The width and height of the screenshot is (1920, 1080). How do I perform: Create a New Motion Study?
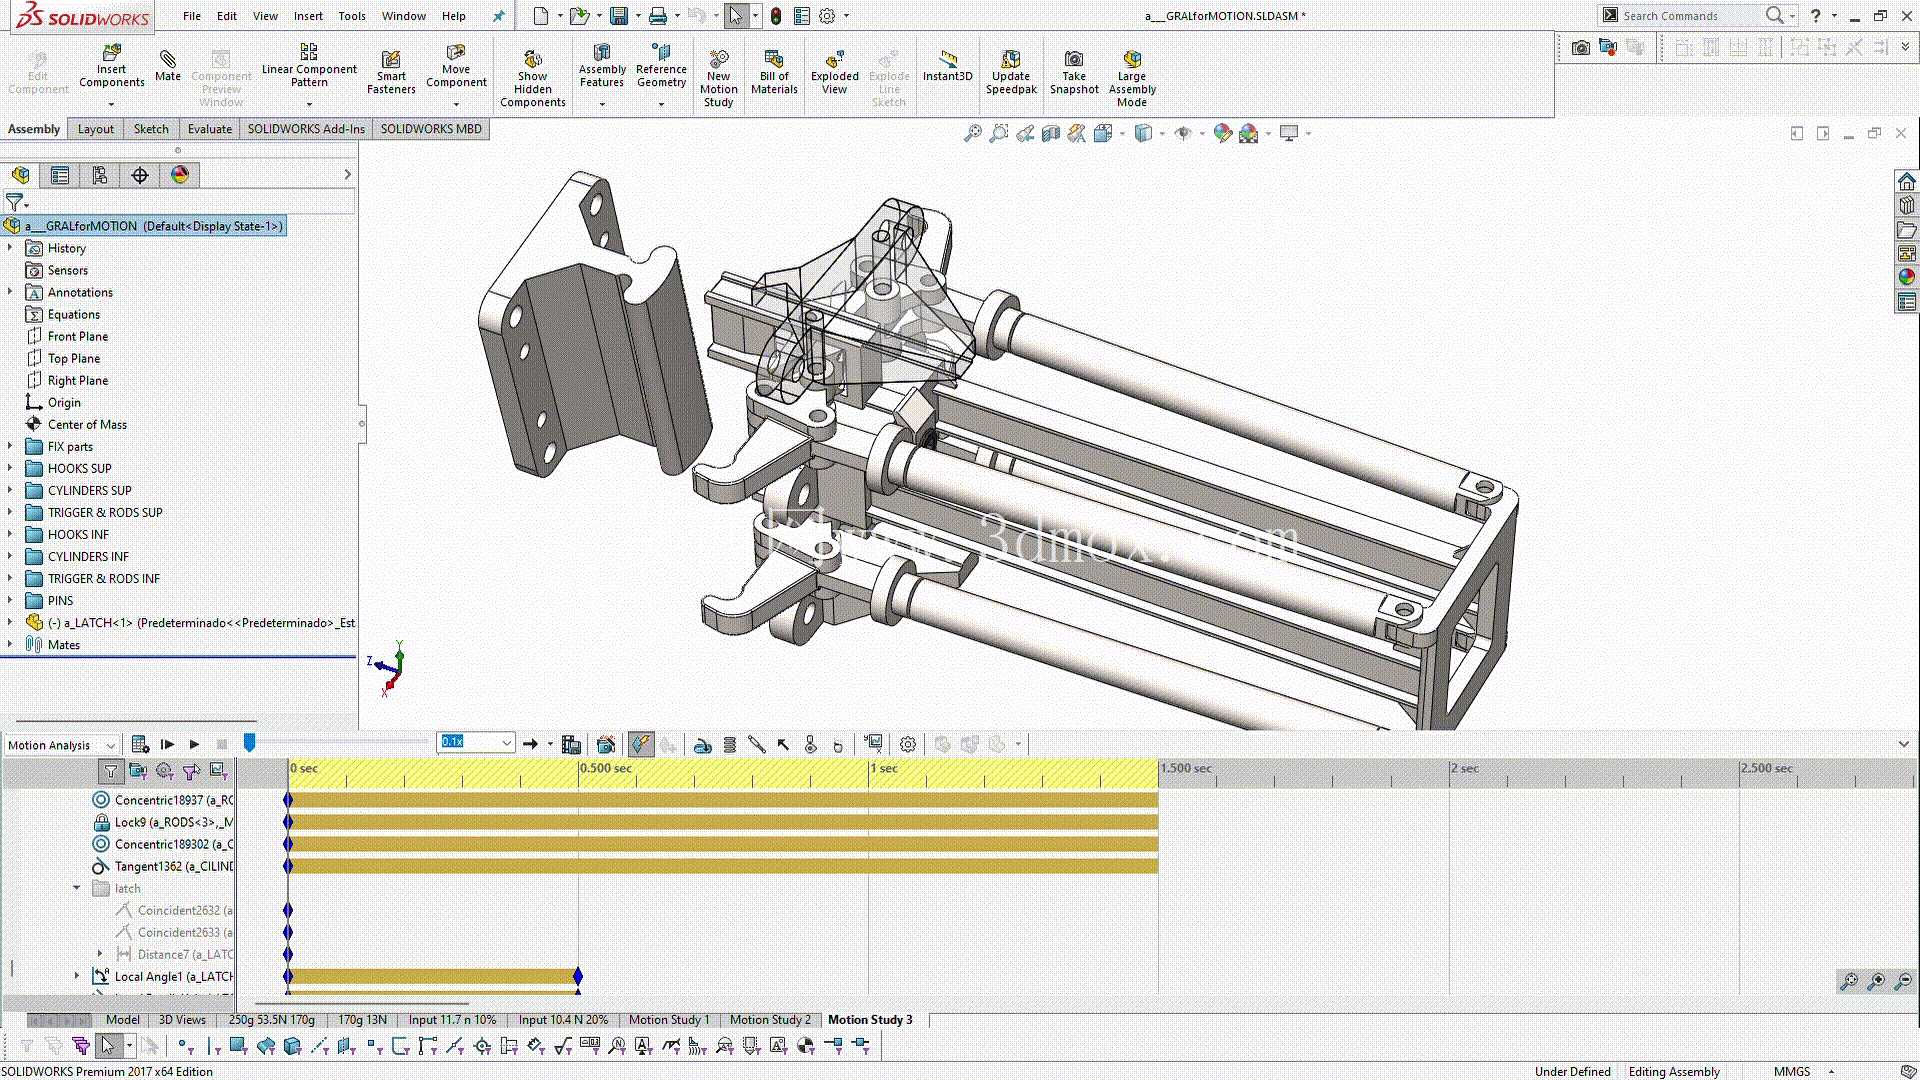point(719,78)
